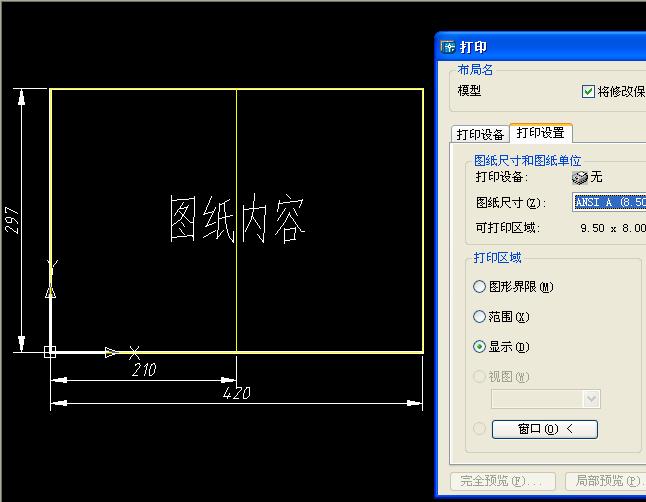Click the 可打印区域 value 9.50 x 8.00

[x=613, y=228]
